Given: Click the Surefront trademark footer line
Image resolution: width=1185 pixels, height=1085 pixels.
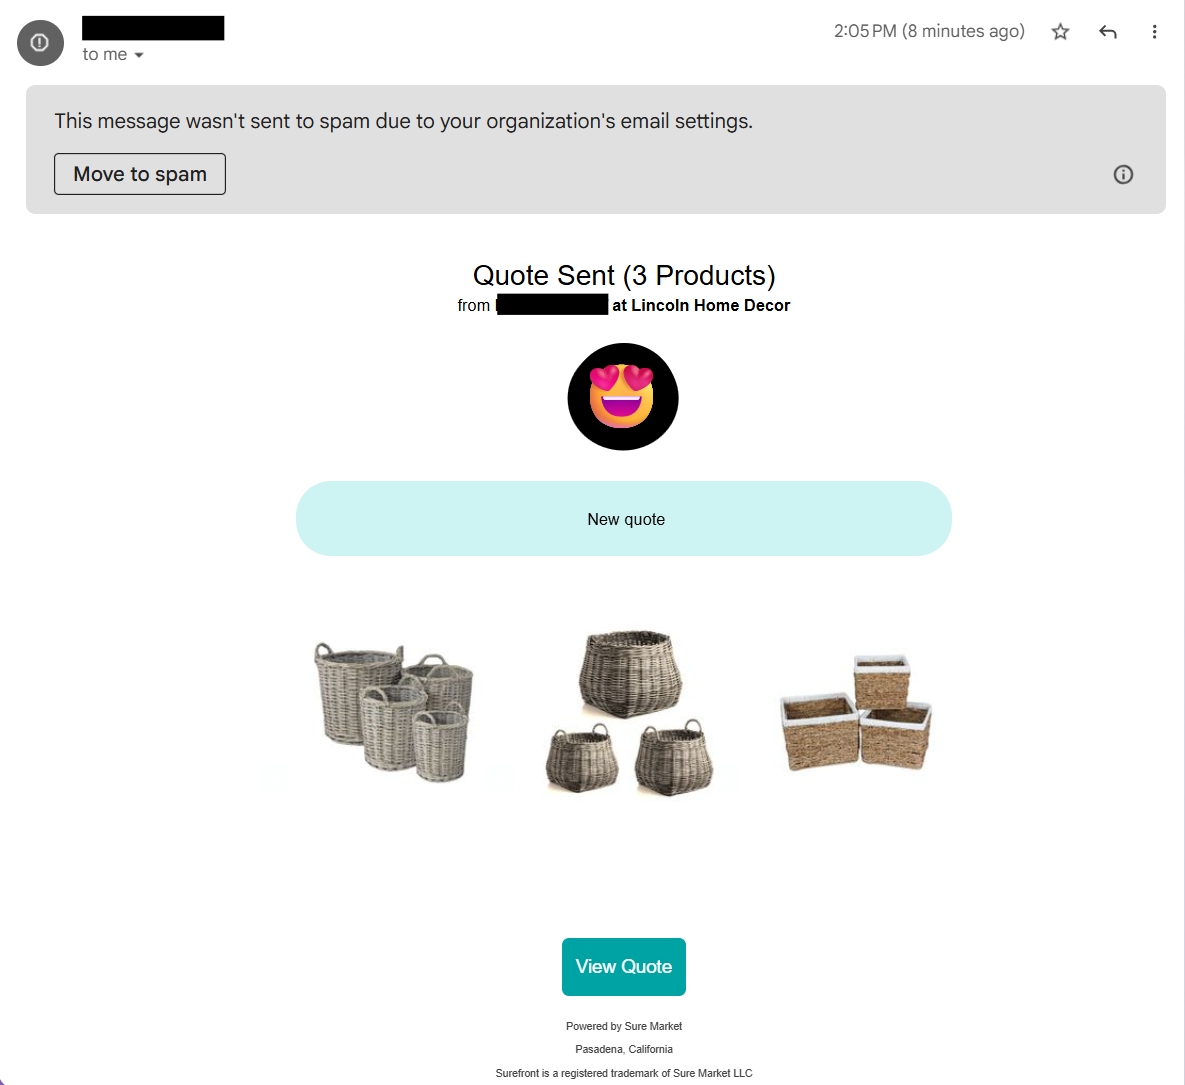Looking at the screenshot, I should click(623, 1073).
